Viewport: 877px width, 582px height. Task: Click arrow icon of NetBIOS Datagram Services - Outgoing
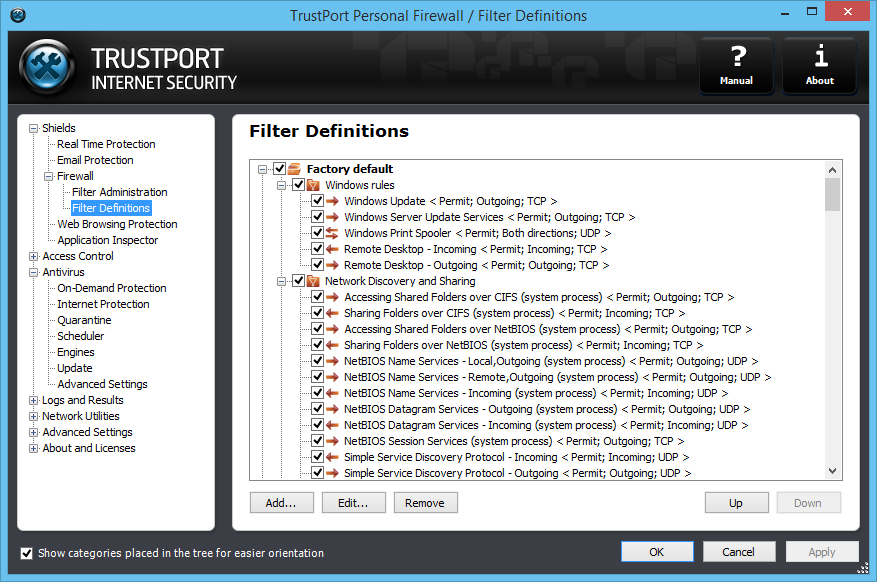point(332,409)
